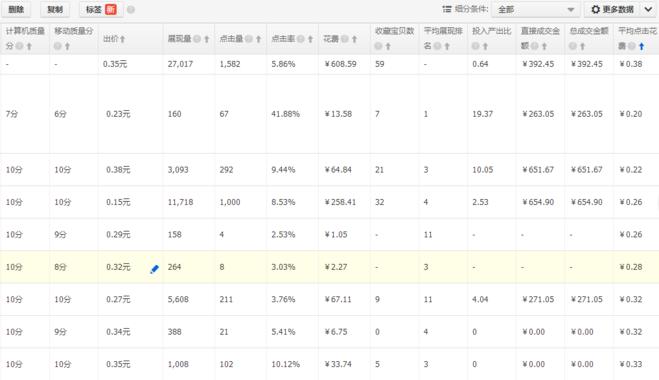This screenshot has height=380, width=659.
Task: Sort by 平均展现排名 arrow icon
Action: click(x=447, y=46)
